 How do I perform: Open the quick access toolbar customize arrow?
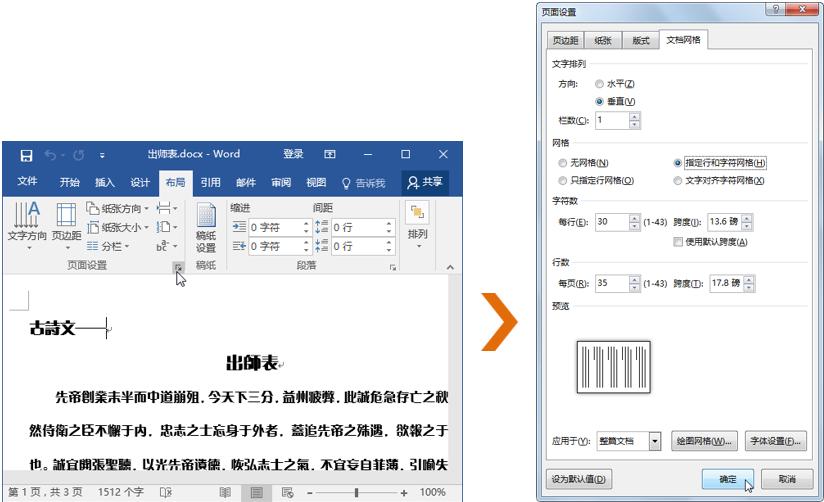point(102,155)
